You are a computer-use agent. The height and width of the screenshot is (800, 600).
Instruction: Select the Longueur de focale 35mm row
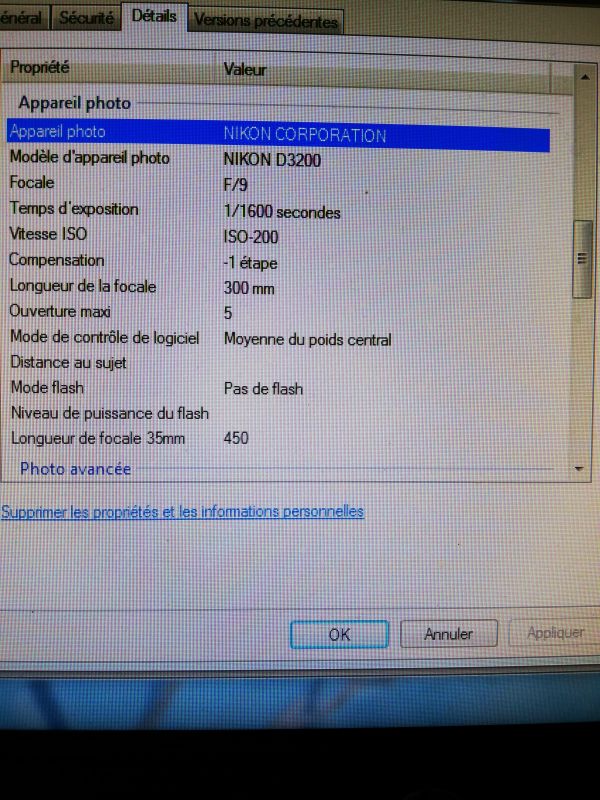278,438
